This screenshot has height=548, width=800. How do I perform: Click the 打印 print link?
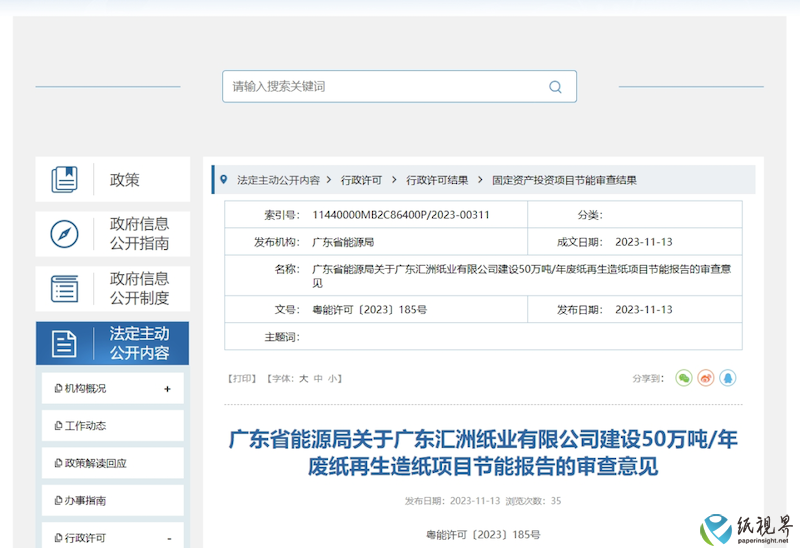point(241,379)
